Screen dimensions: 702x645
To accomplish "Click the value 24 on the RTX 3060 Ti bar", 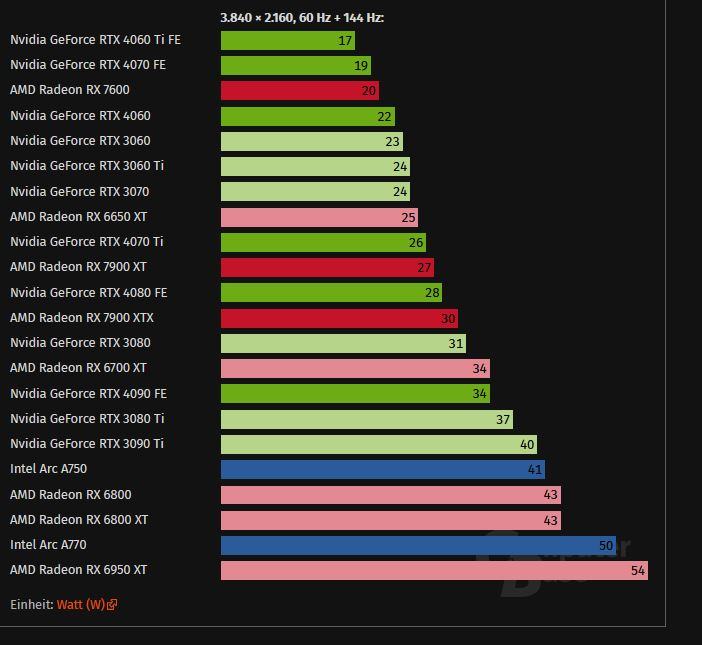I will pos(400,167).
